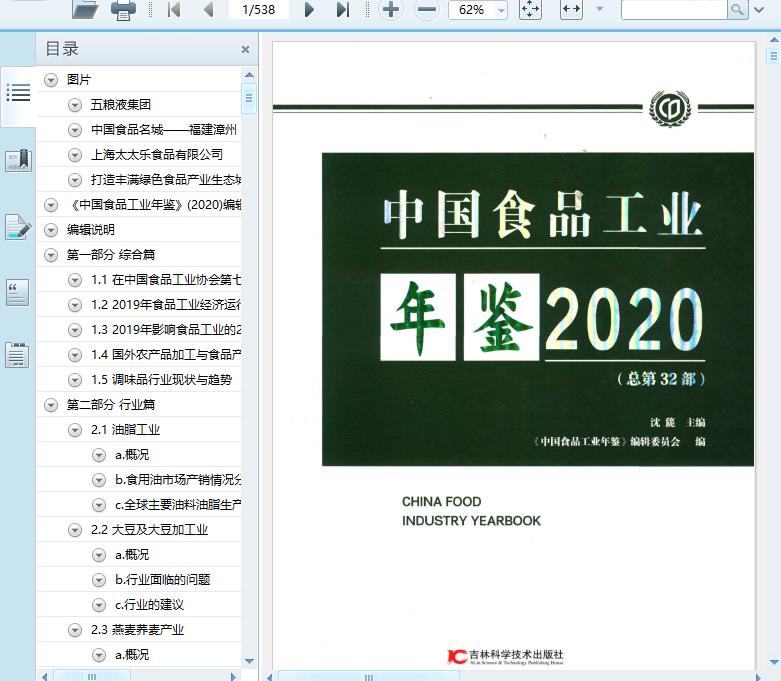Advance to the next page
The image size is (781, 681).
[x=309, y=9]
